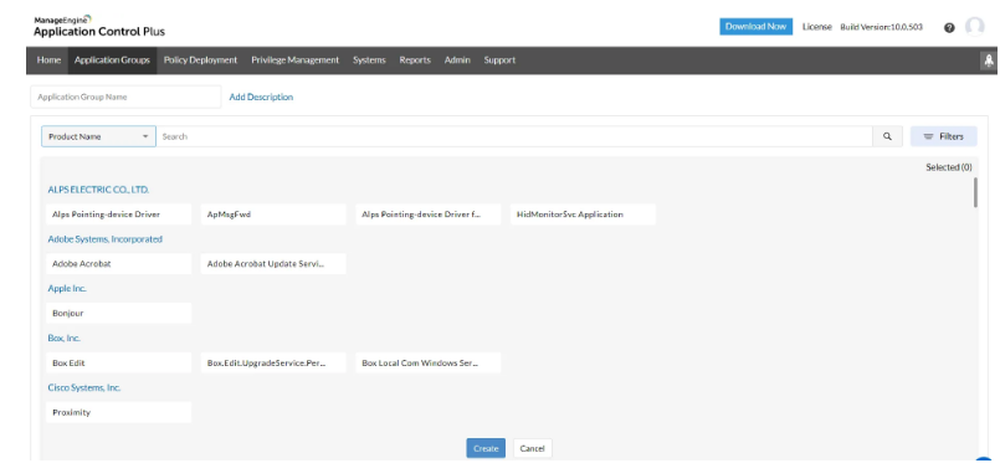Select the Box.Edit.UpgradeService.Per... tile
Screen dimensions: 1000x475
(274, 363)
